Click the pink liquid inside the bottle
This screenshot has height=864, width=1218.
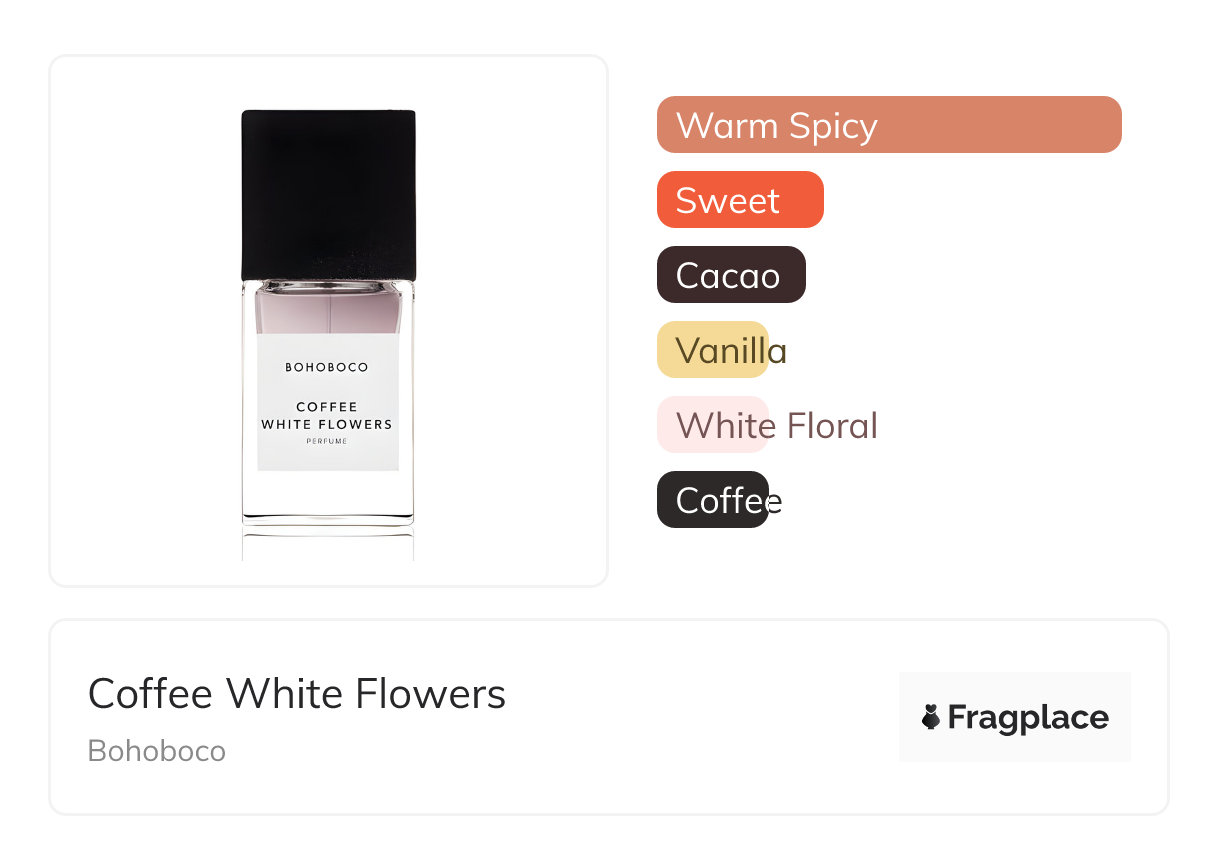(327, 310)
